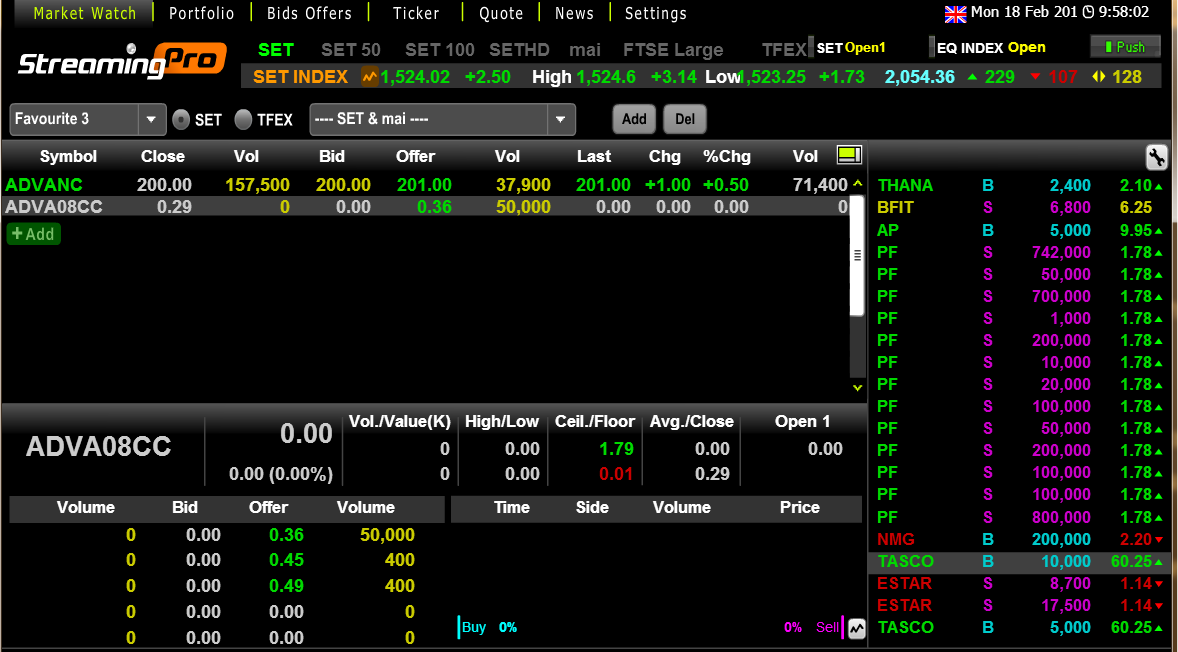Click the Add button next to Del
Image resolution: width=1178 pixels, height=652 pixels.
(x=634, y=119)
